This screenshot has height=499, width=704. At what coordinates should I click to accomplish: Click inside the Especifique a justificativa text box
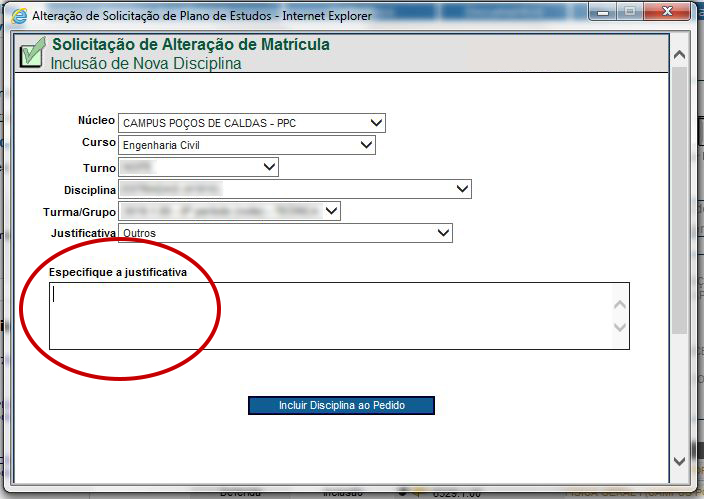point(330,315)
